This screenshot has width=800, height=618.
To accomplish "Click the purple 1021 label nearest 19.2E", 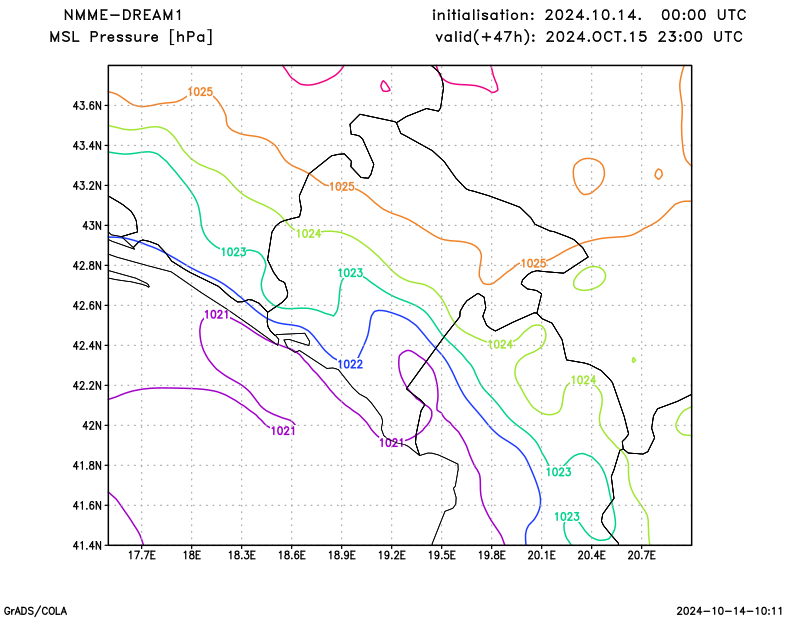I will click(392, 443).
